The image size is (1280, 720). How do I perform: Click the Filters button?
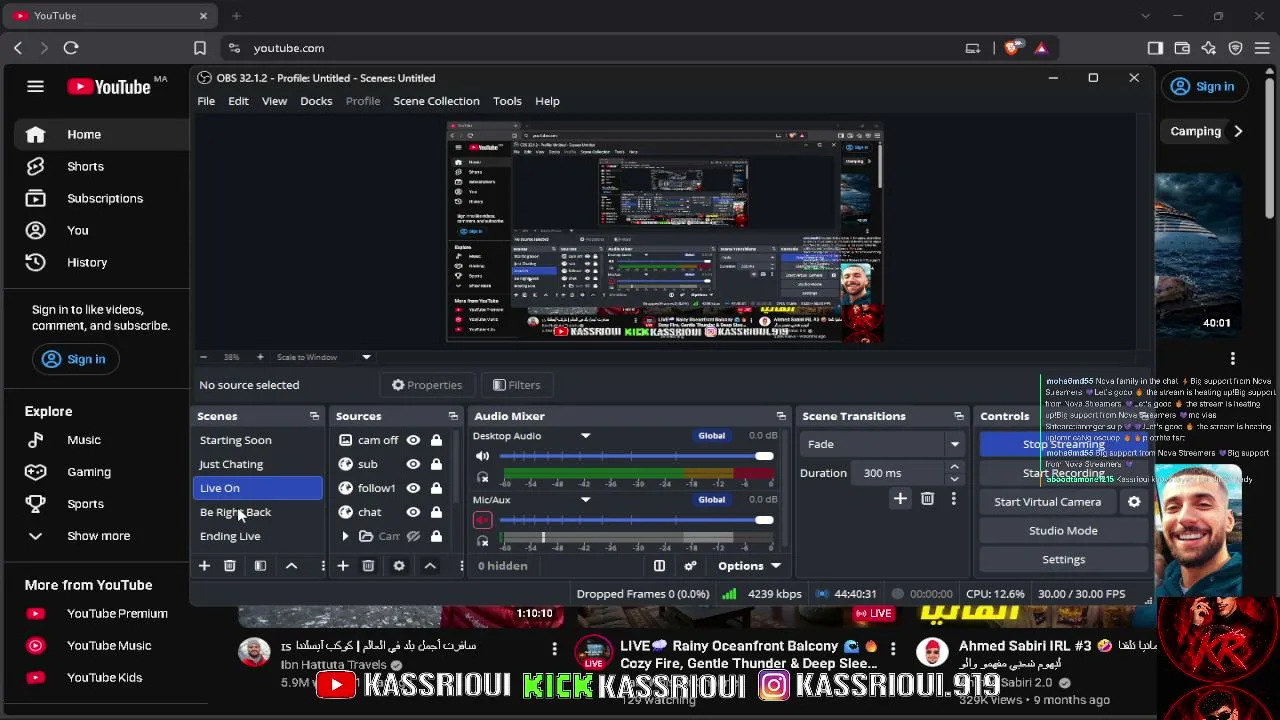[516, 385]
